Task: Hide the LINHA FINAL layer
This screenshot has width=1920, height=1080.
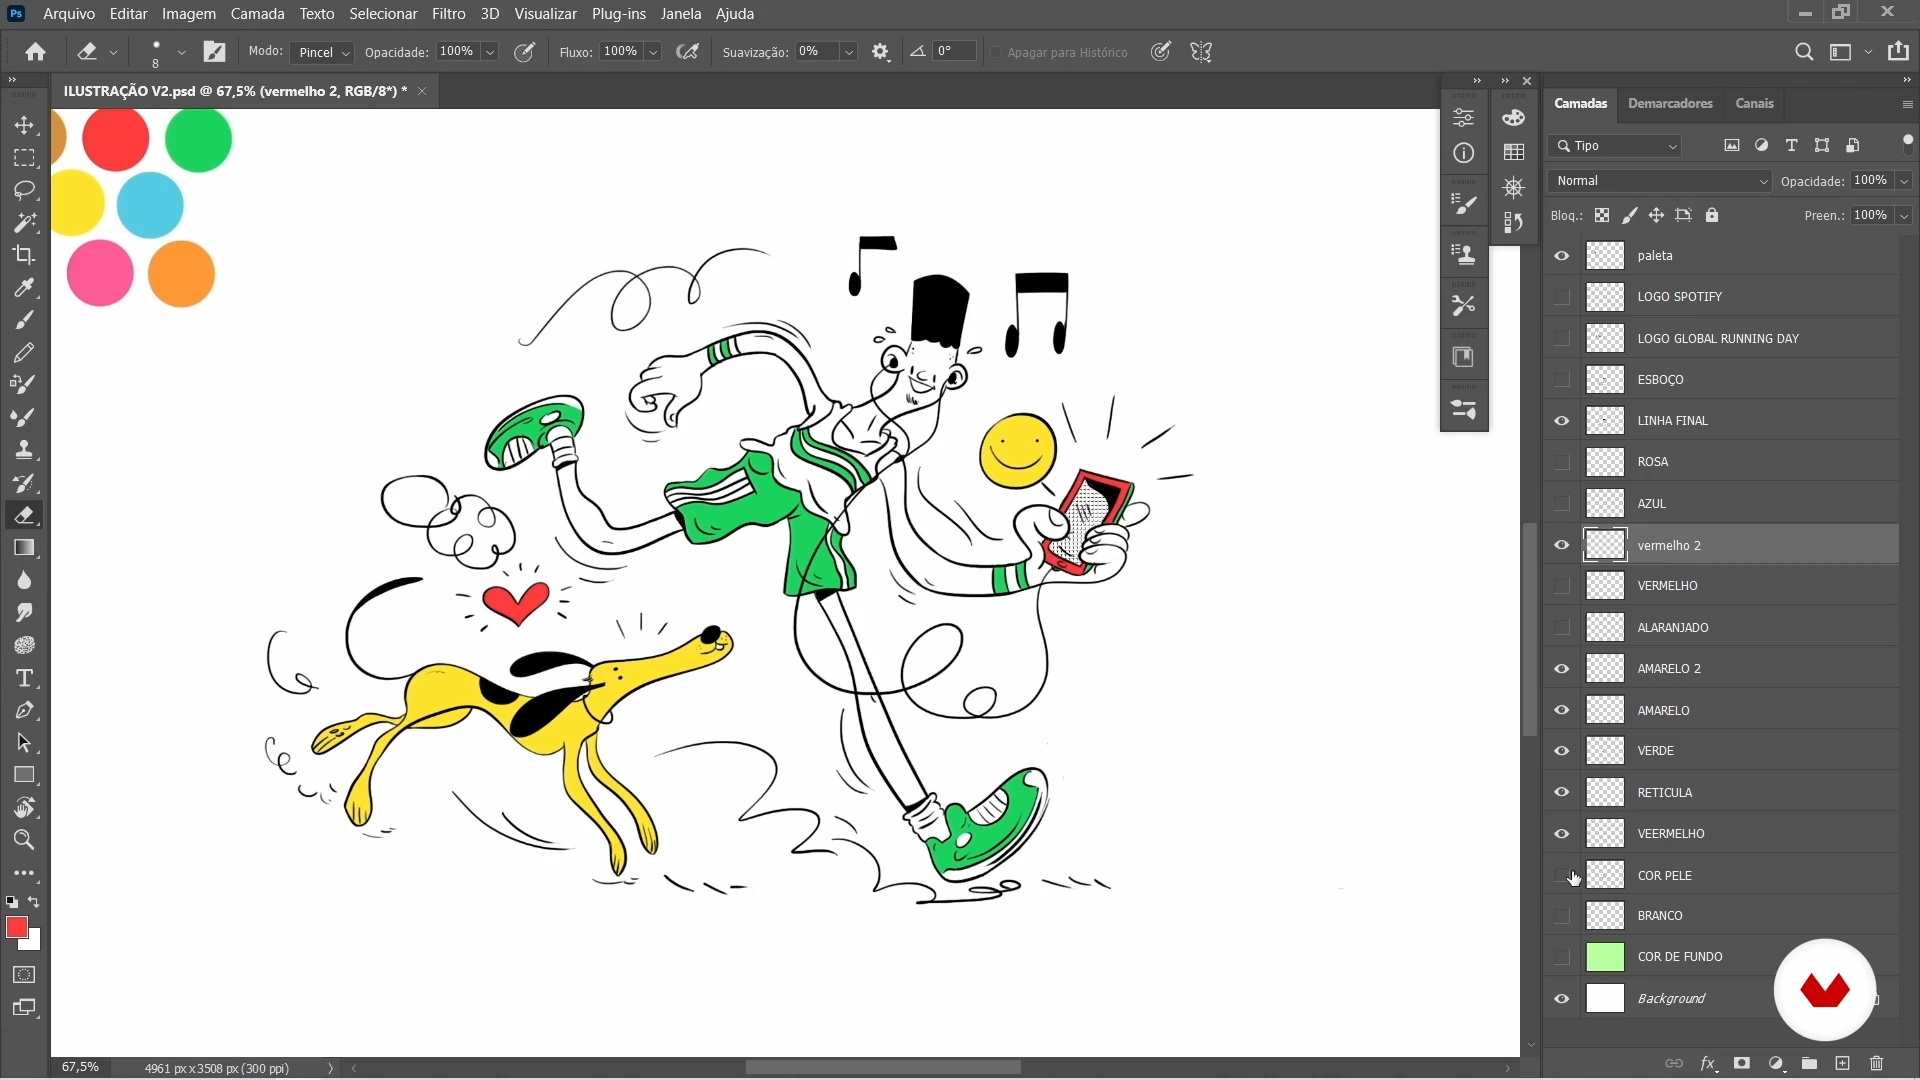Action: coord(1561,421)
